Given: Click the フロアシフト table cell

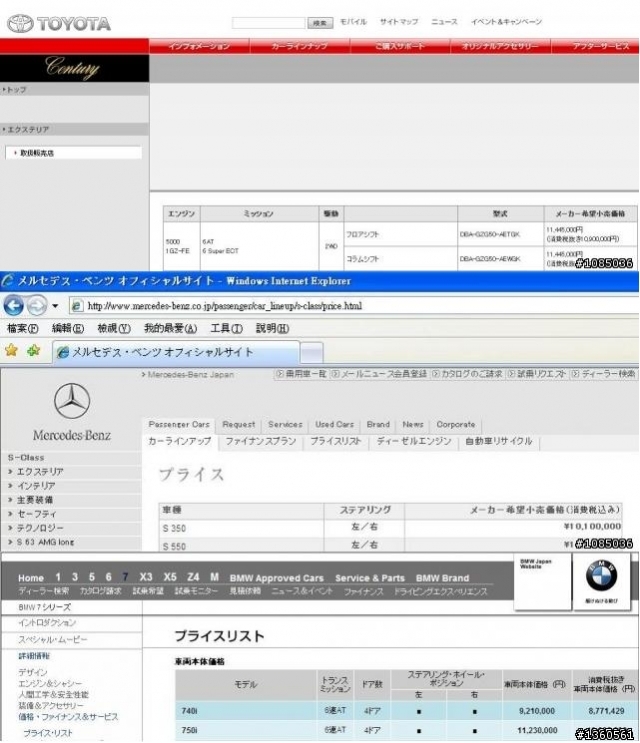Looking at the screenshot, I should pos(401,234).
